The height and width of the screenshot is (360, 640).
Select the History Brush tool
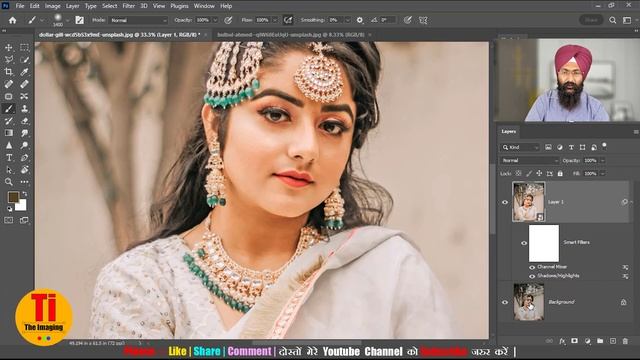[x=9, y=121]
